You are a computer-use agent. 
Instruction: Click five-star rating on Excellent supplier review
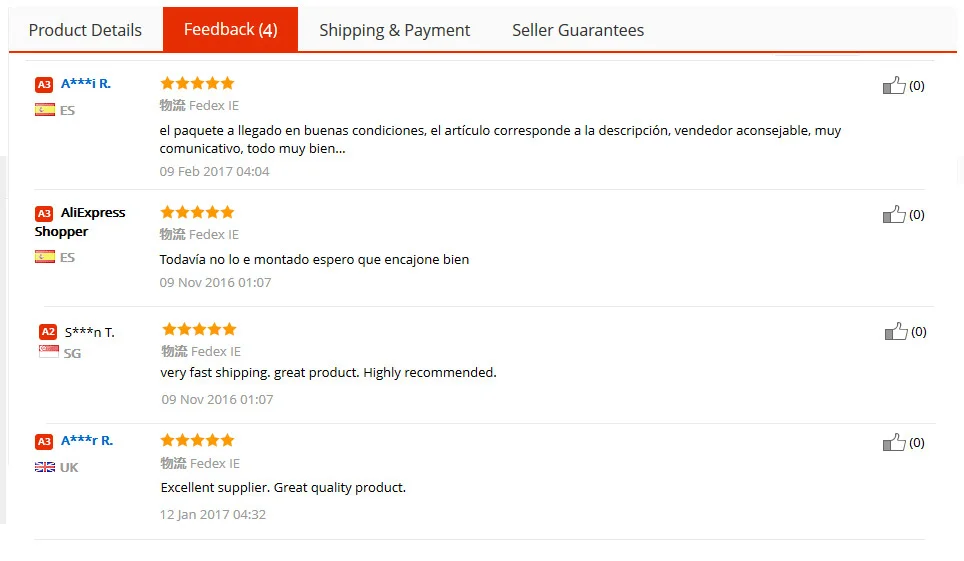coord(197,440)
